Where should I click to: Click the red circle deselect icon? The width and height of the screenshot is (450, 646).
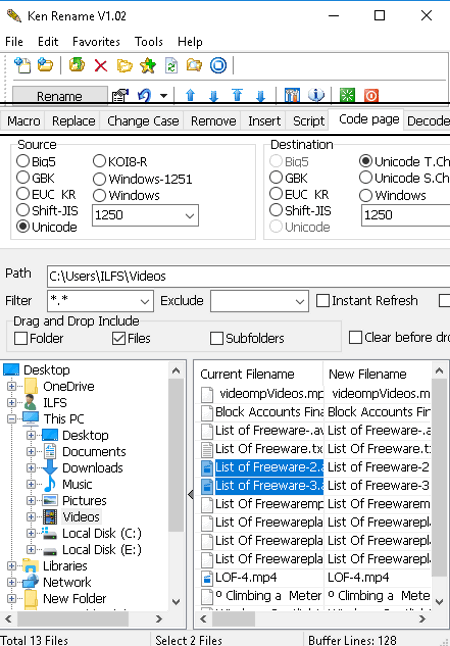point(371,96)
